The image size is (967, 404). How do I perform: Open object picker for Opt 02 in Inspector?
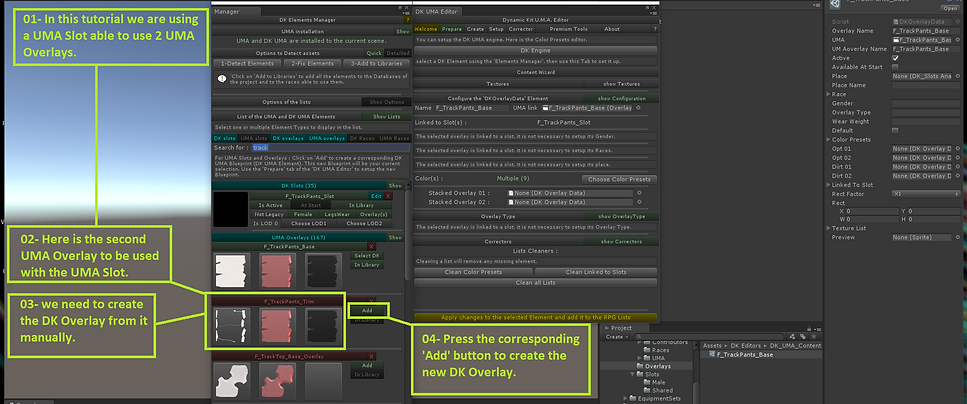pyautogui.click(x=958, y=158)
